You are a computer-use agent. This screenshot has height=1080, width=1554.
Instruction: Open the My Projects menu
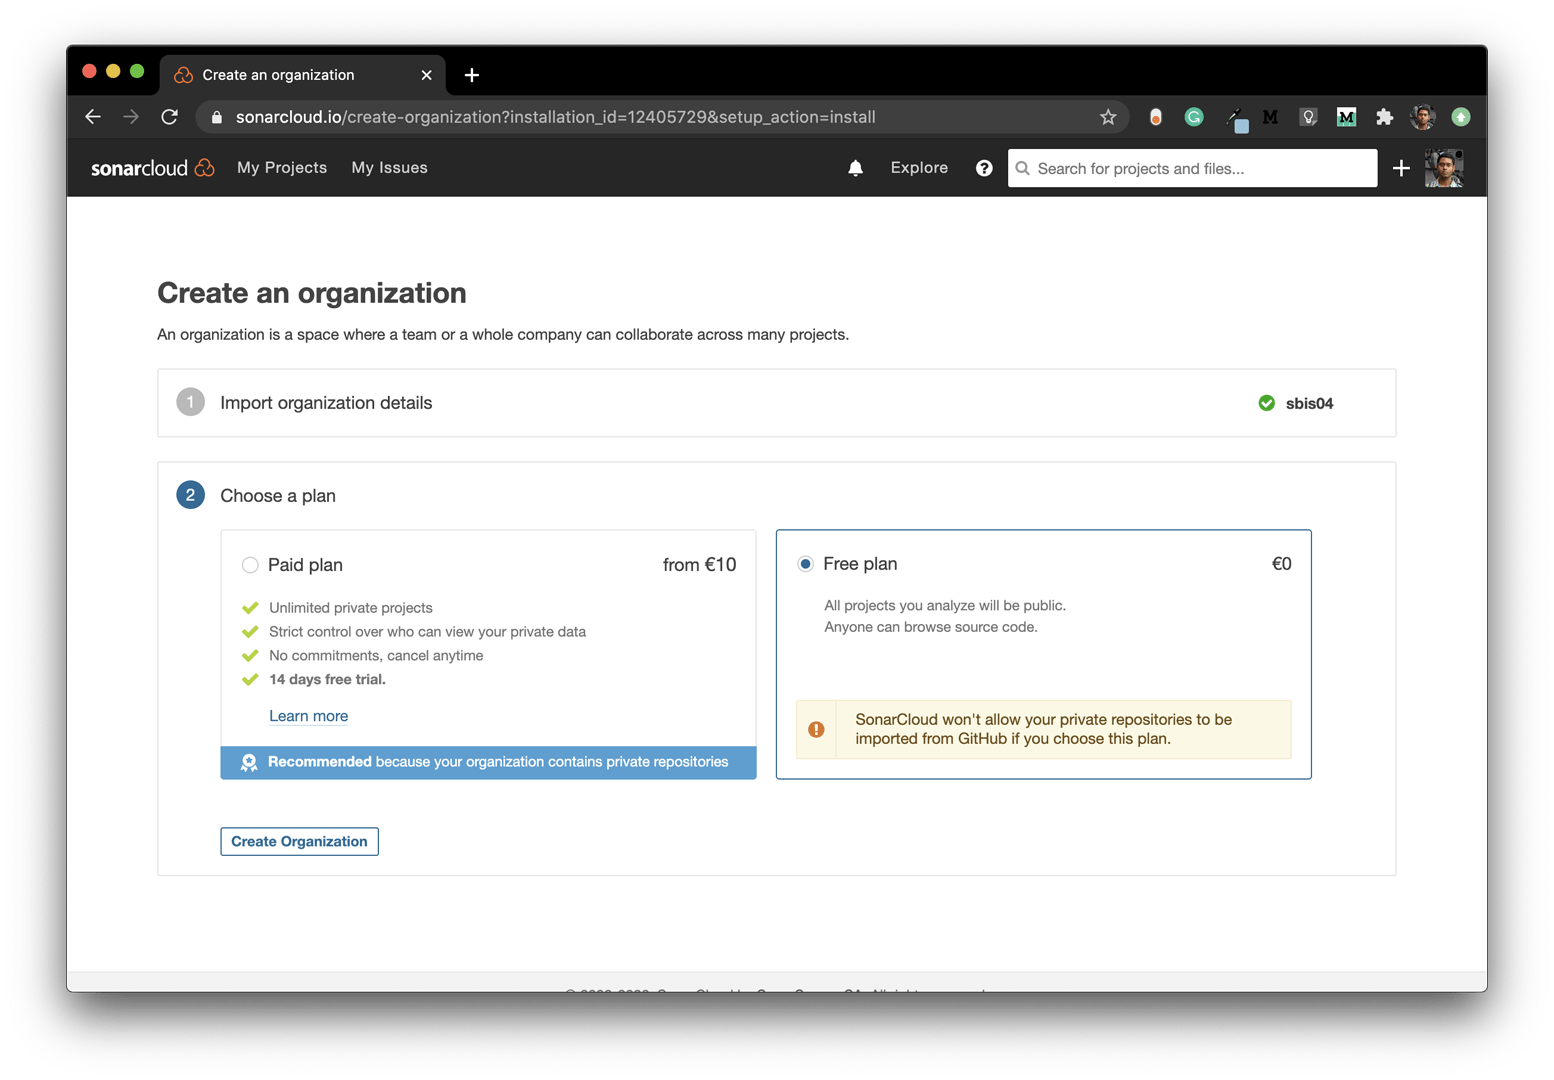pyautogui.click(x=282, y=167)
